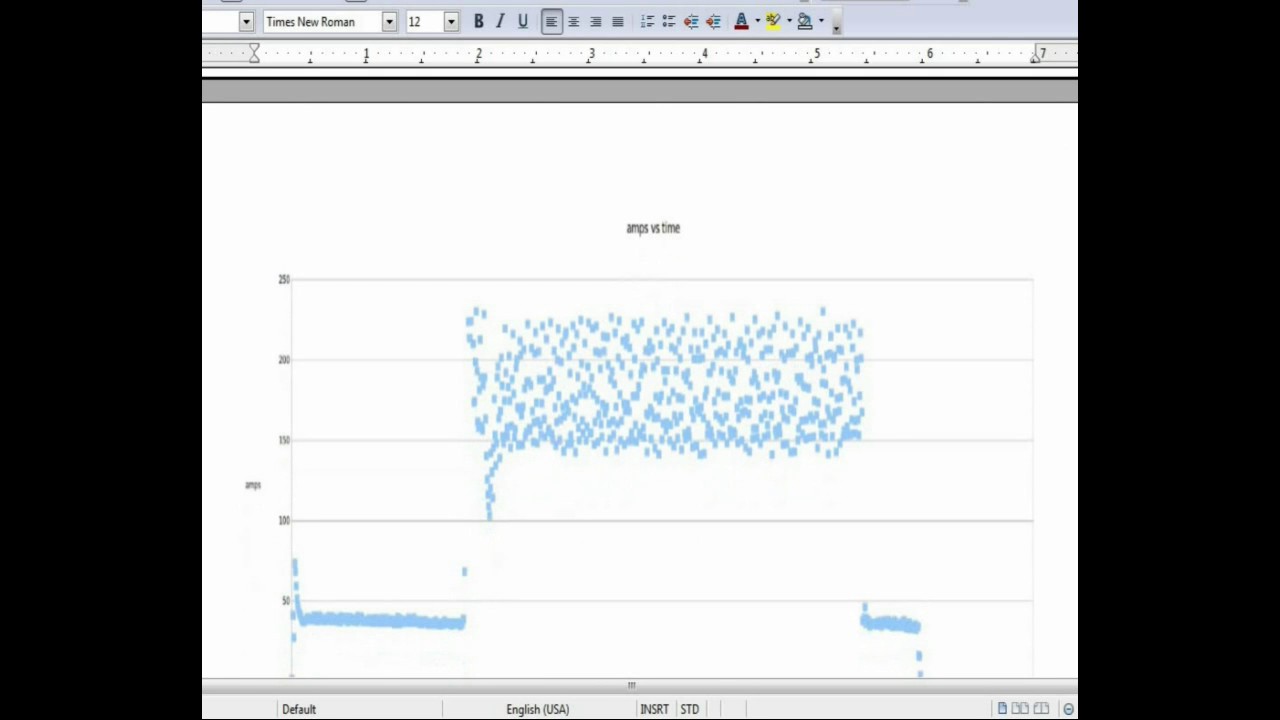Expand the paragraph style dropdown arrow
The width and height of the screenshot is (1280, 720).
point(246,22)
